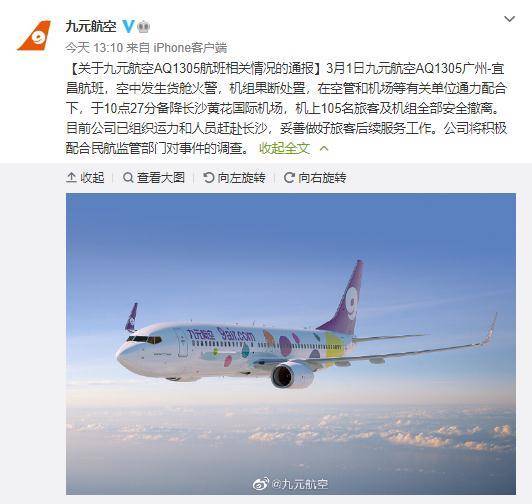The width and height of the screenshot is (532, 504).
Task: Click the airplane photo thumbnail
Action: click(x=291, y=344)
